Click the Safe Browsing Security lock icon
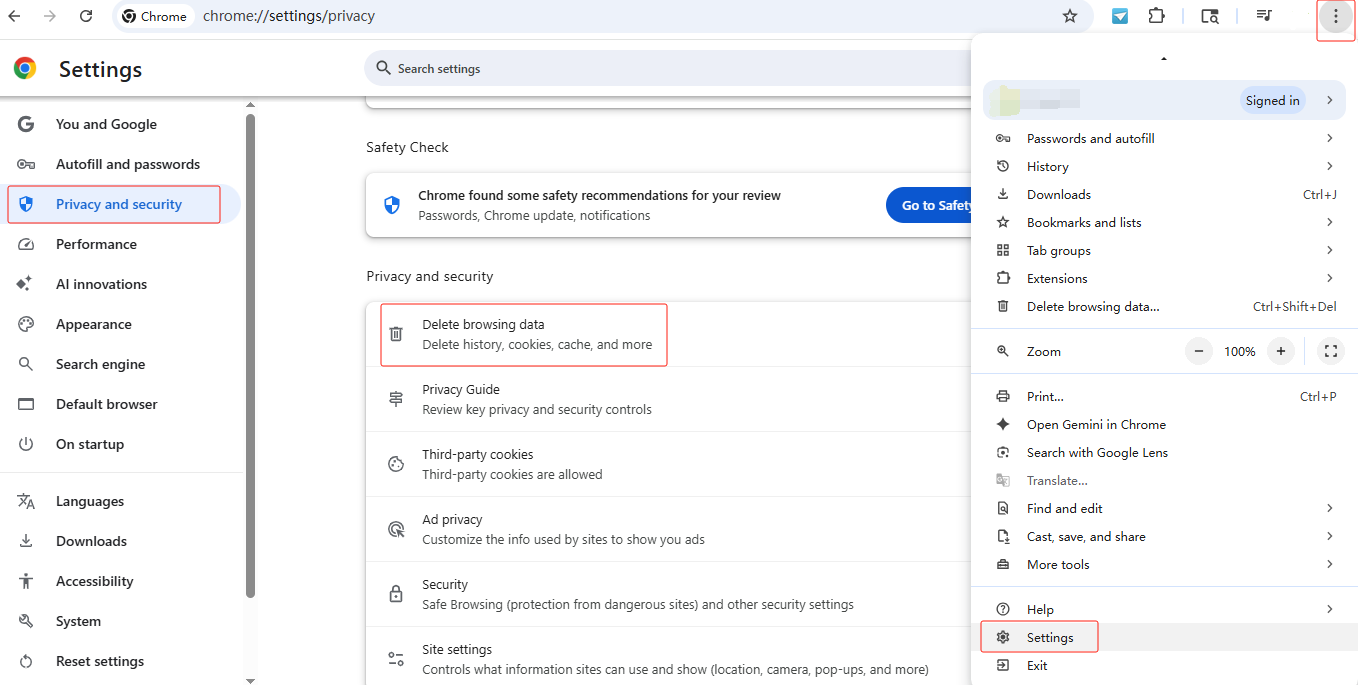 pyautogui.click(x=395, y=591)
